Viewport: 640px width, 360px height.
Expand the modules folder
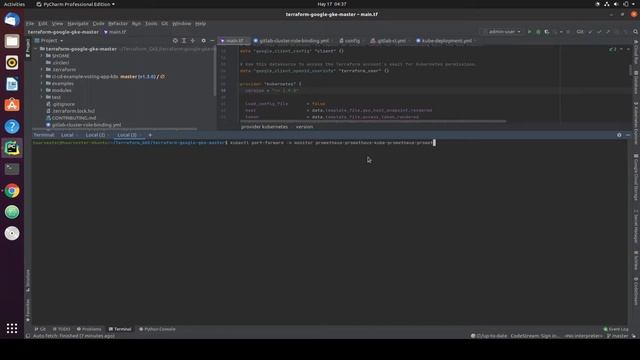coord(42,90)
